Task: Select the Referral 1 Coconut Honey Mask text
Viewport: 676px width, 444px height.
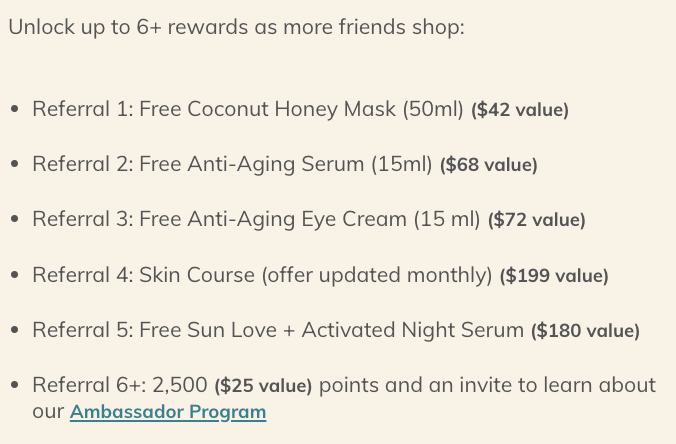Action: [x=248, y=109]
